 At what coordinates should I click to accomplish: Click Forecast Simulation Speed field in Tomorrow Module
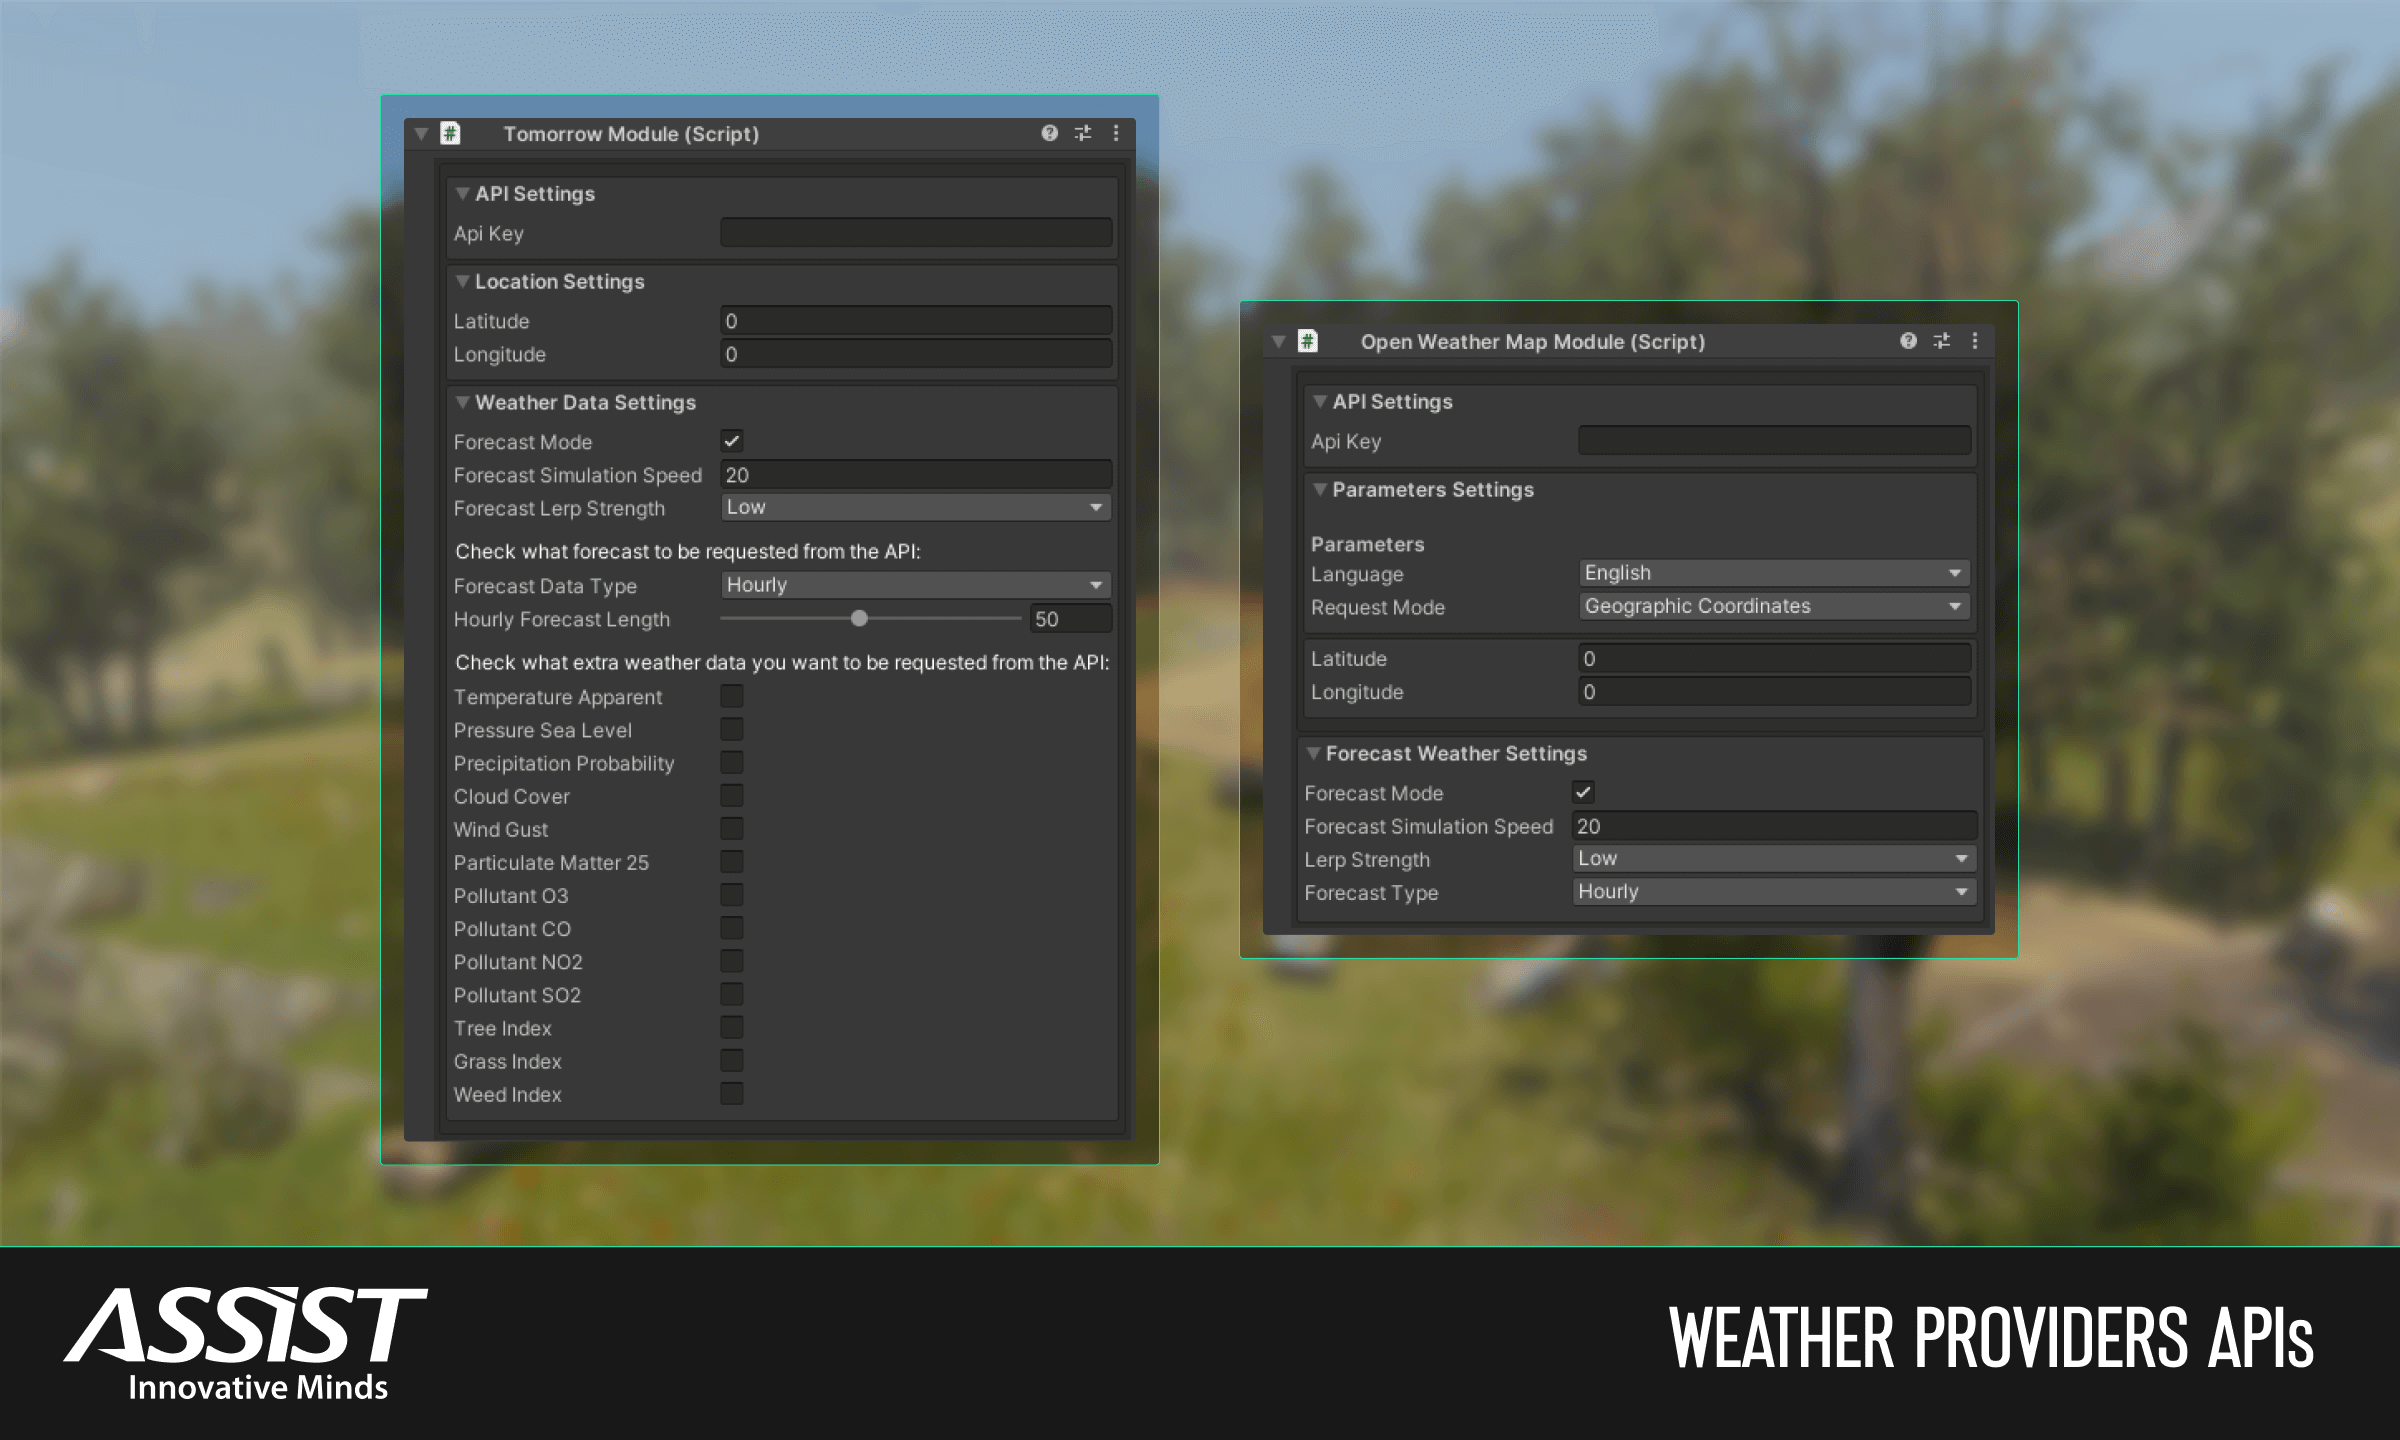pyautogui.click(x=916, y=475)
